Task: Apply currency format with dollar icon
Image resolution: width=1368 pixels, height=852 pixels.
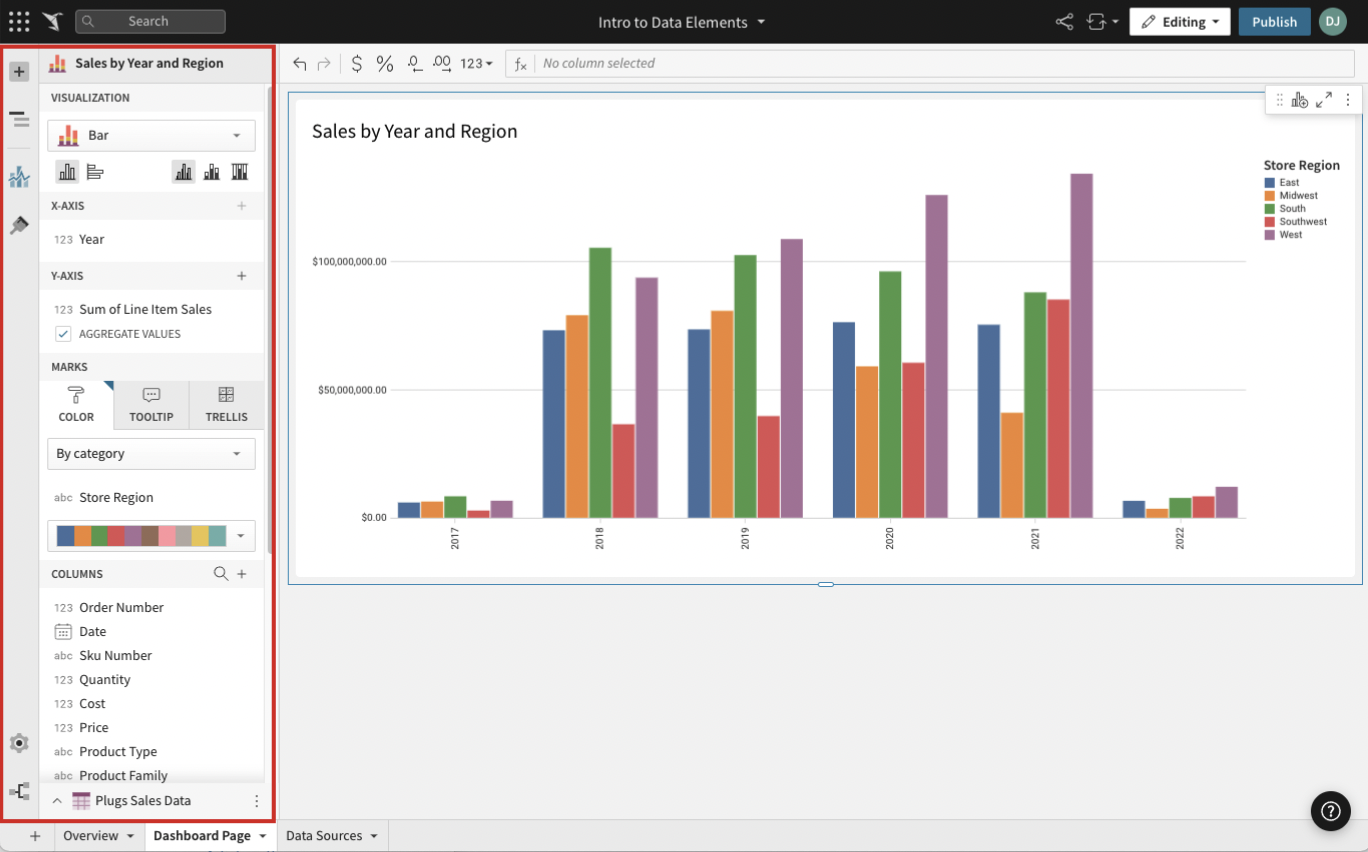Action: [x=357, y=63]
